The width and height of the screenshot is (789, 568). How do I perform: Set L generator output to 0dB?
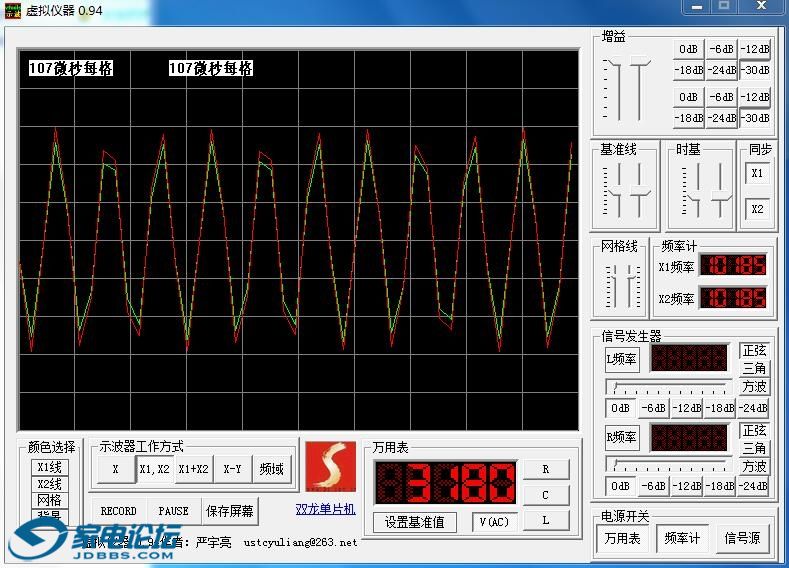[x=620, y=408]
